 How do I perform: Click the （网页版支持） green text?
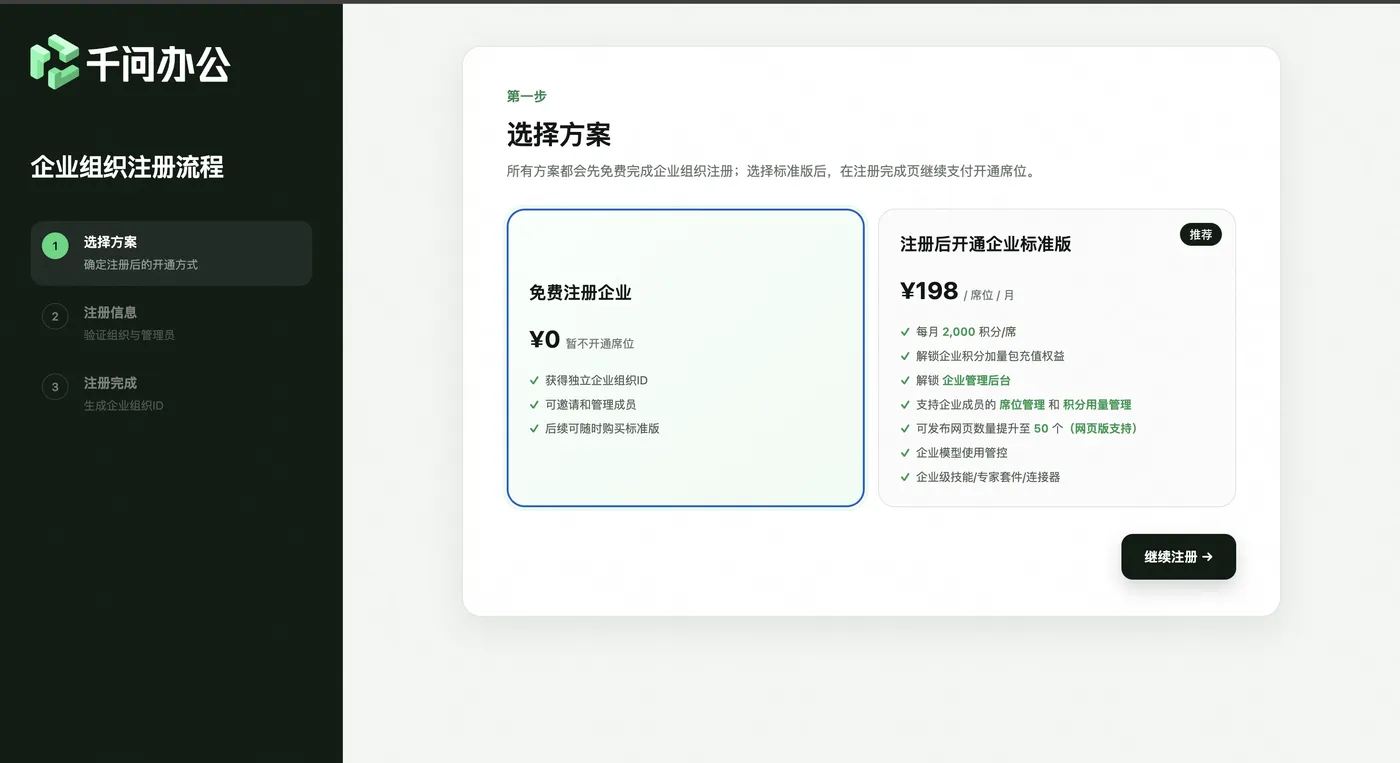pos(1102,428)
